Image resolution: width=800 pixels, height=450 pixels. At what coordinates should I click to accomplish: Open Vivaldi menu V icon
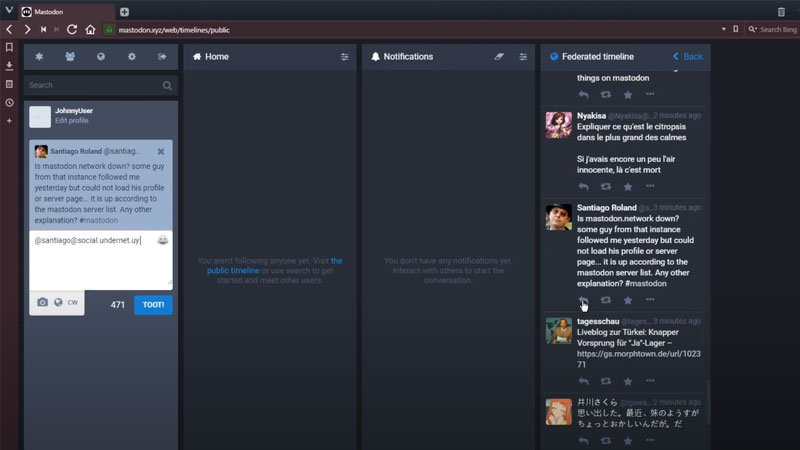[9, 10]
